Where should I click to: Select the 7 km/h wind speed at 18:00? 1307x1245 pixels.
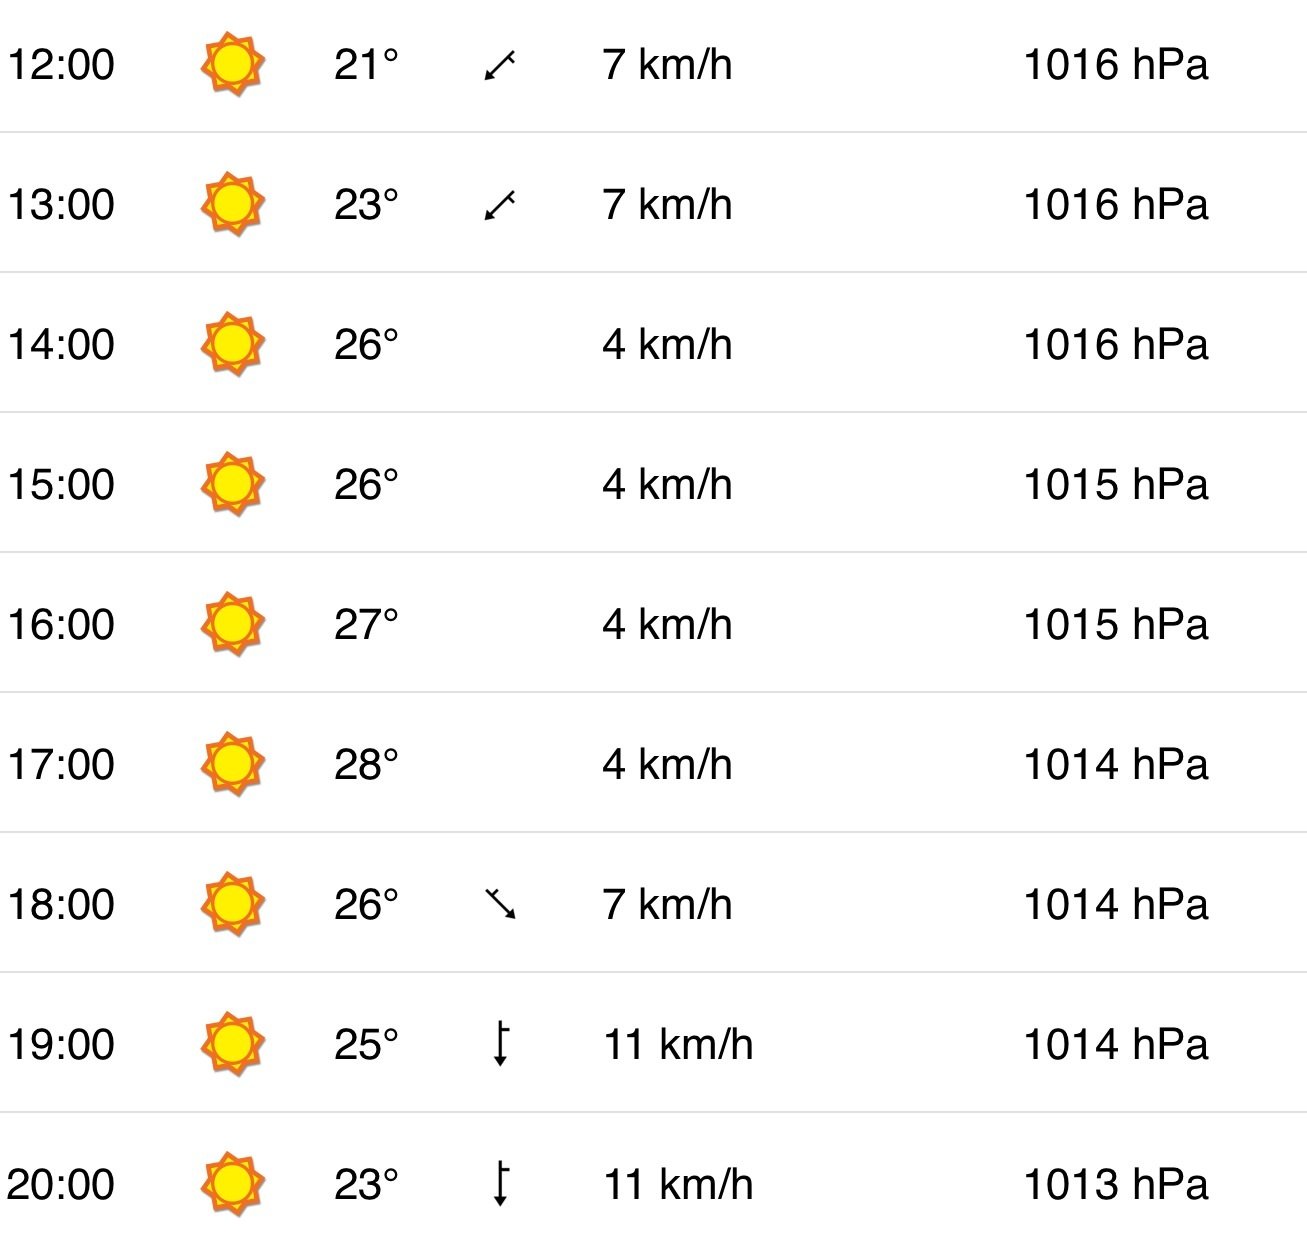point(667,905)
